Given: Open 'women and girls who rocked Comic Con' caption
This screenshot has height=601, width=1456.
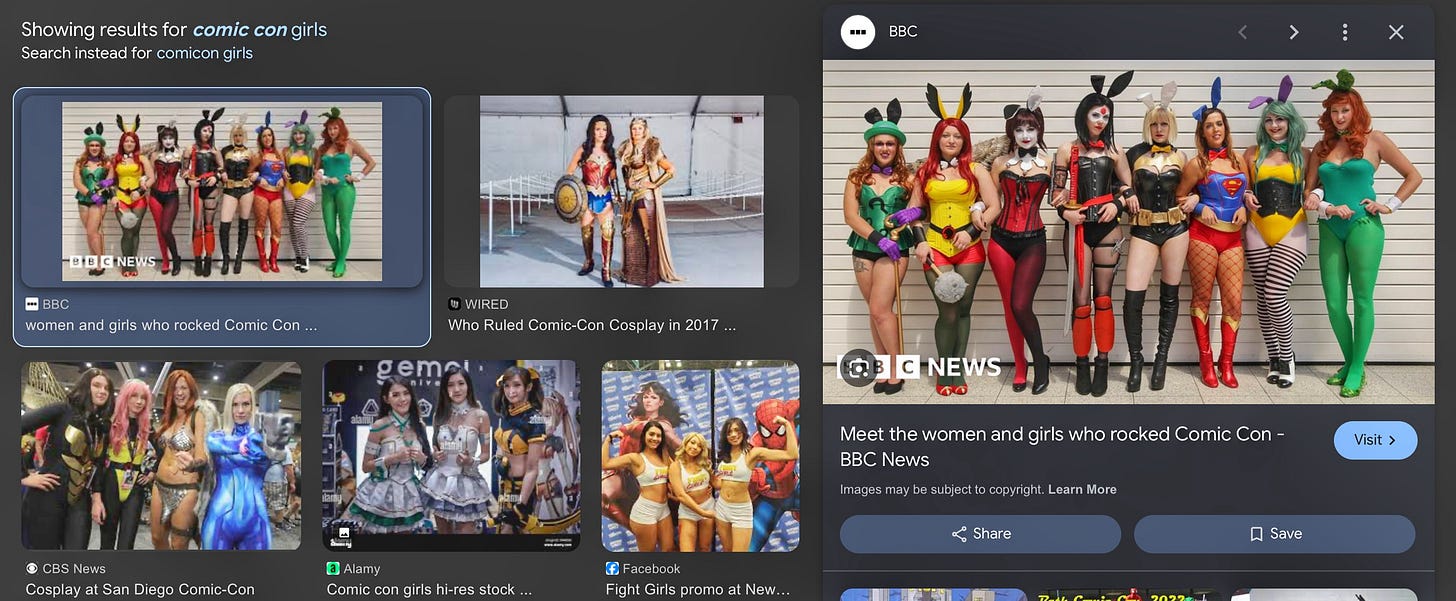Looking at the screenshot, I should 171,325.
